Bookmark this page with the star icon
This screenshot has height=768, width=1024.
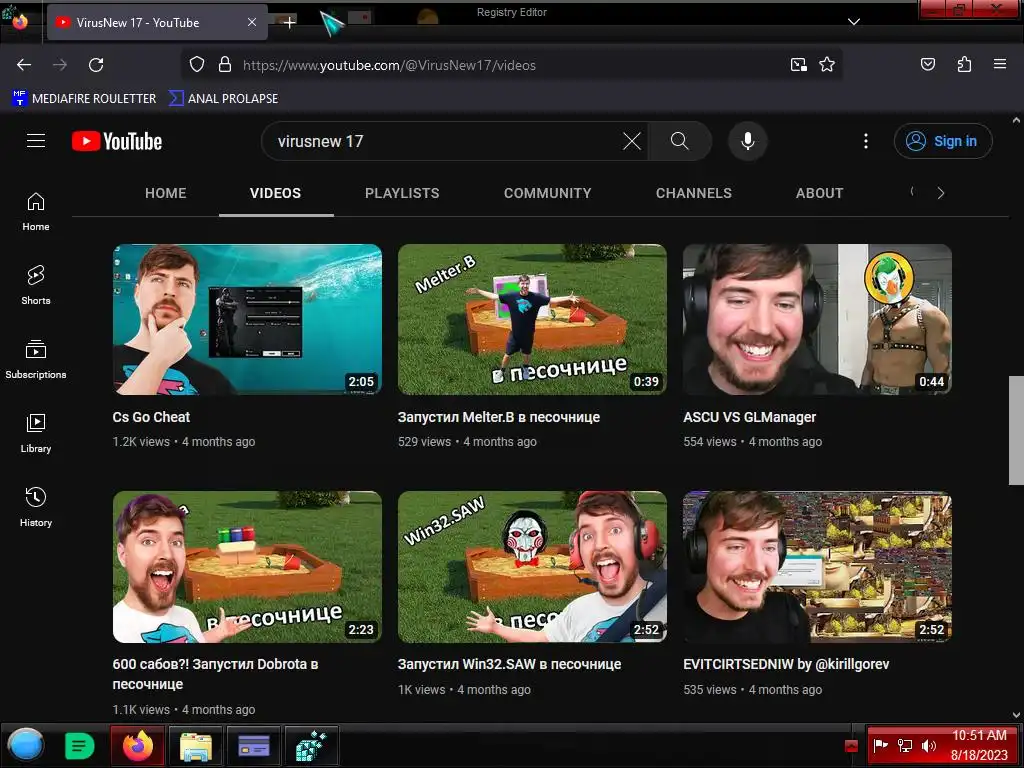click(827, 65)
